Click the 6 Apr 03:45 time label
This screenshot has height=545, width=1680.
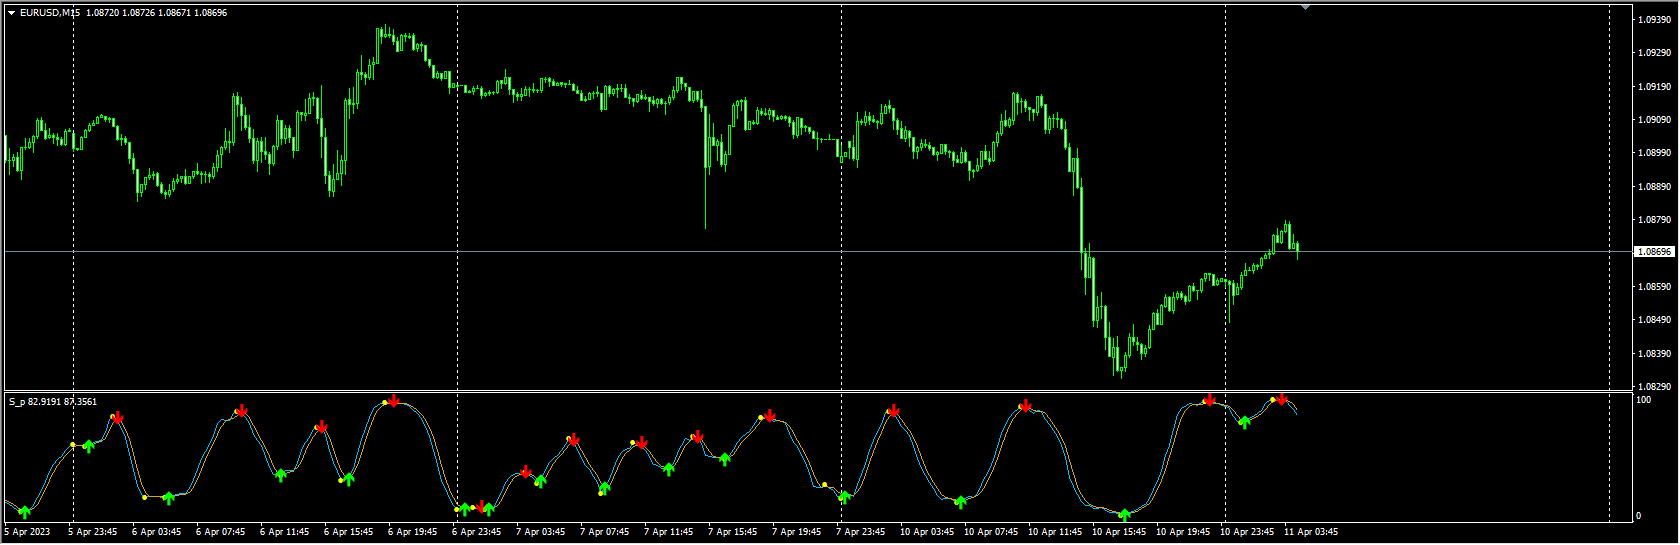(x=156, y=532)
